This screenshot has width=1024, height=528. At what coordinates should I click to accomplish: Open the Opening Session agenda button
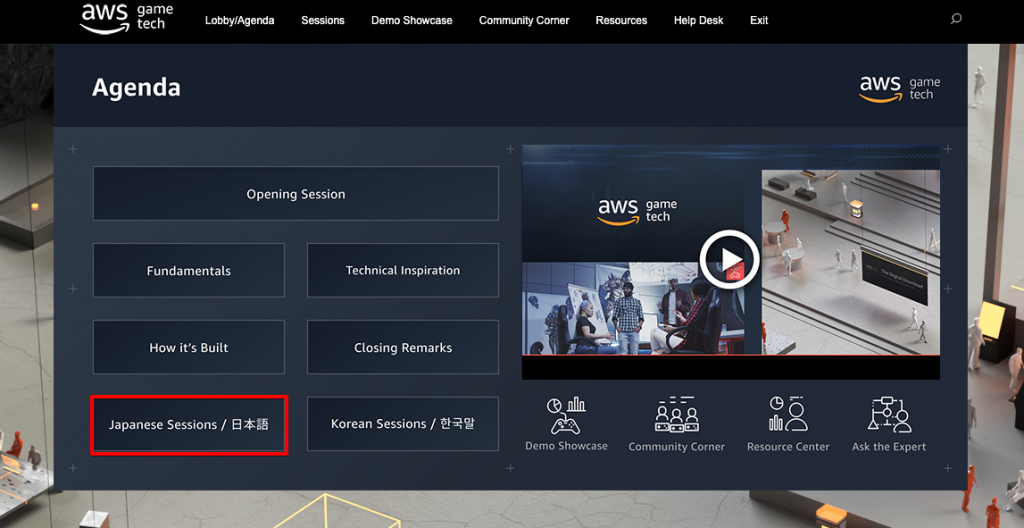coord(296,193)
